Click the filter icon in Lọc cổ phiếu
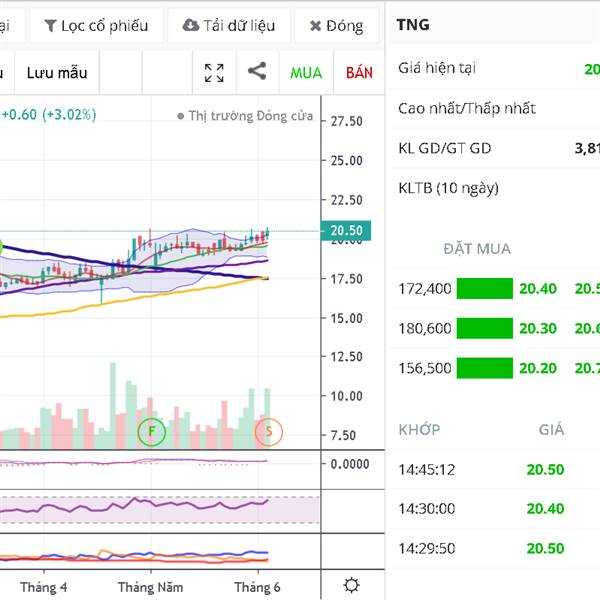The image size is (600, 600). 50,25
